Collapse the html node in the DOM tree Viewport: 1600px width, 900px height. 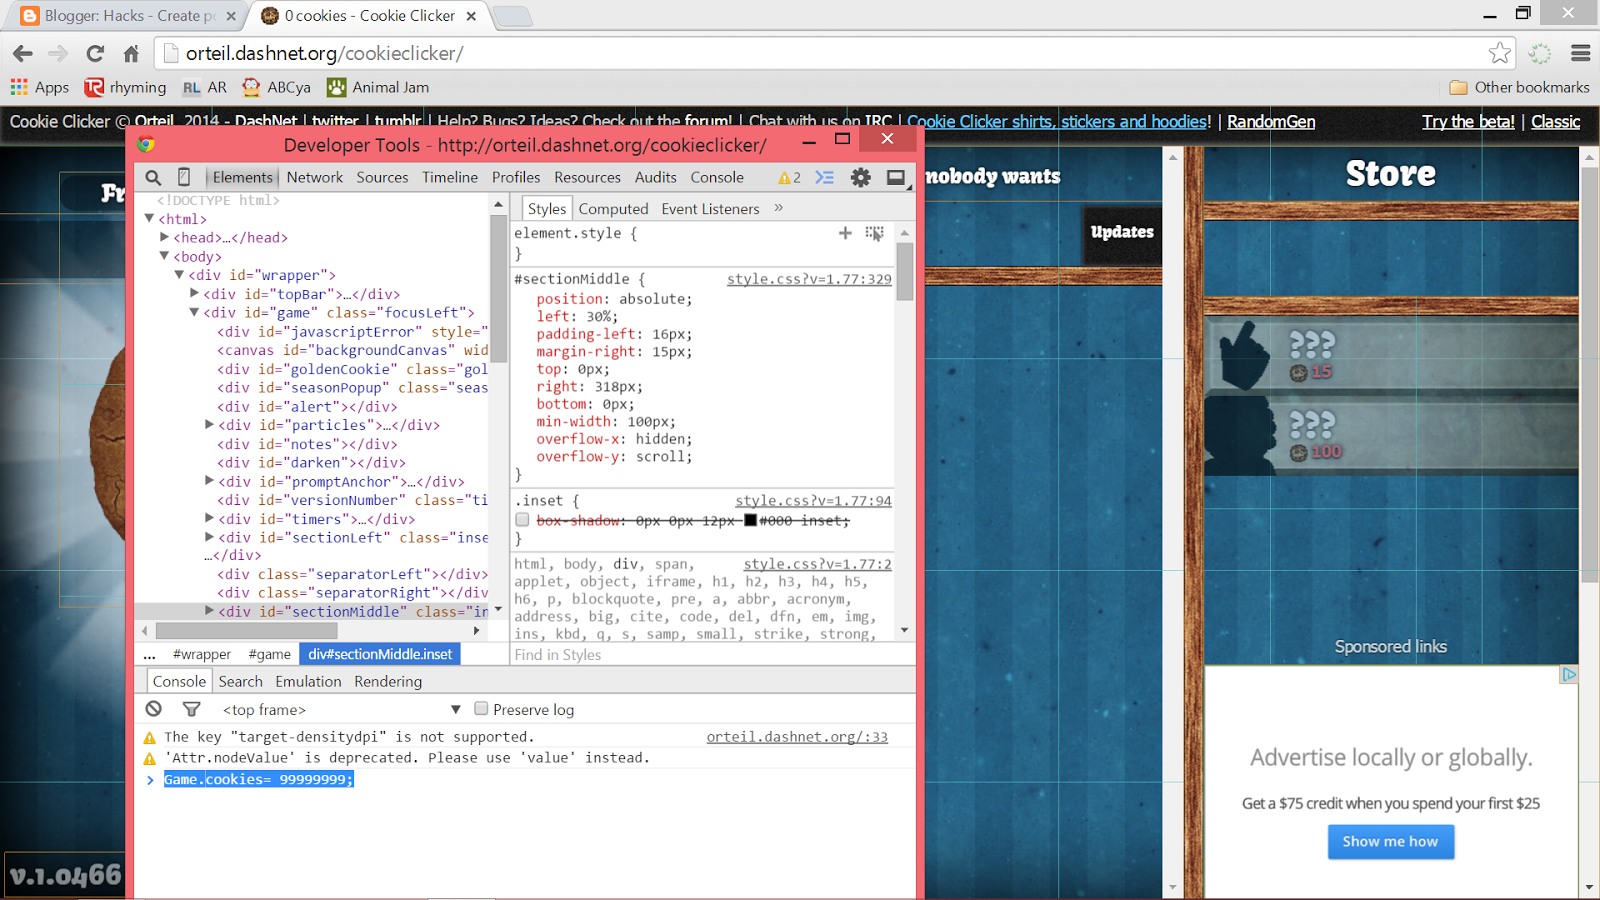tap(149, 218)
